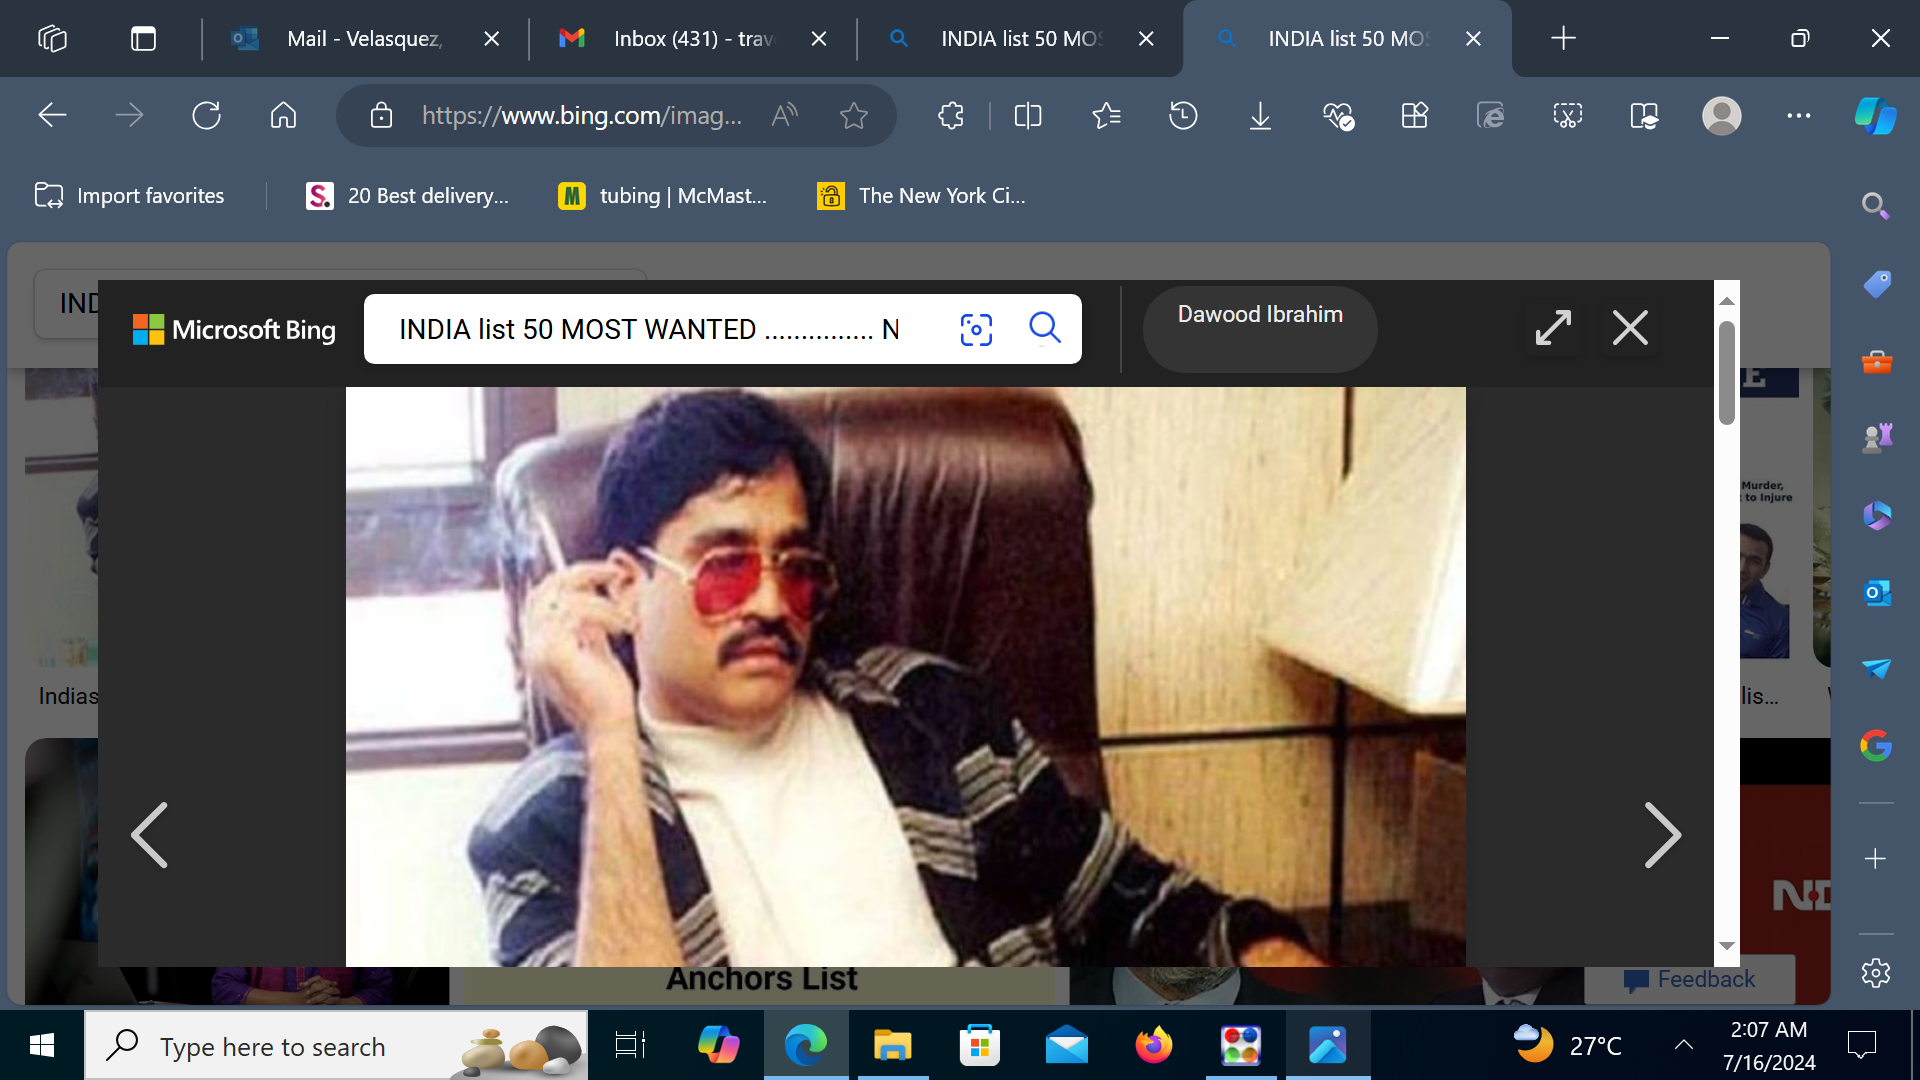Image resolution: width=1920 pixels, height=1080 pixels.
Task: Refresh the current page
Action: click(x=206, y=116)
